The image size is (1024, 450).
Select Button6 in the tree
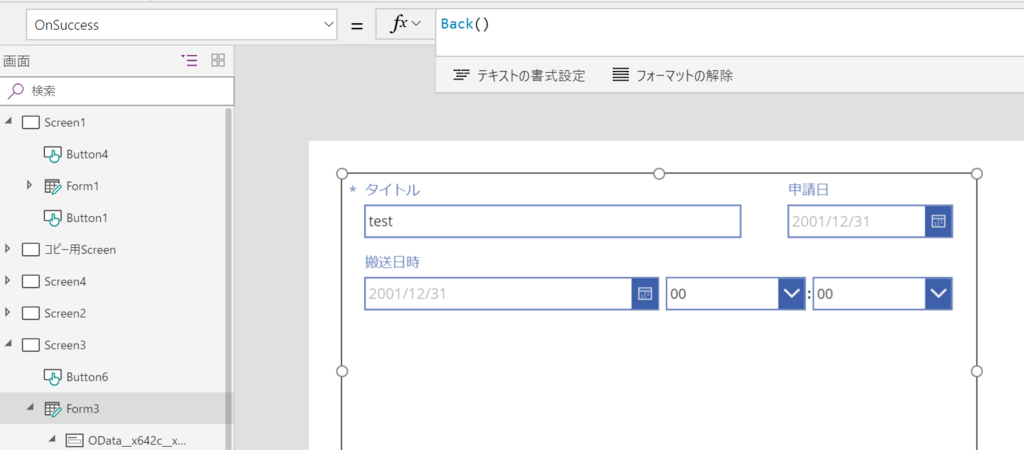[x=87, y=377]
